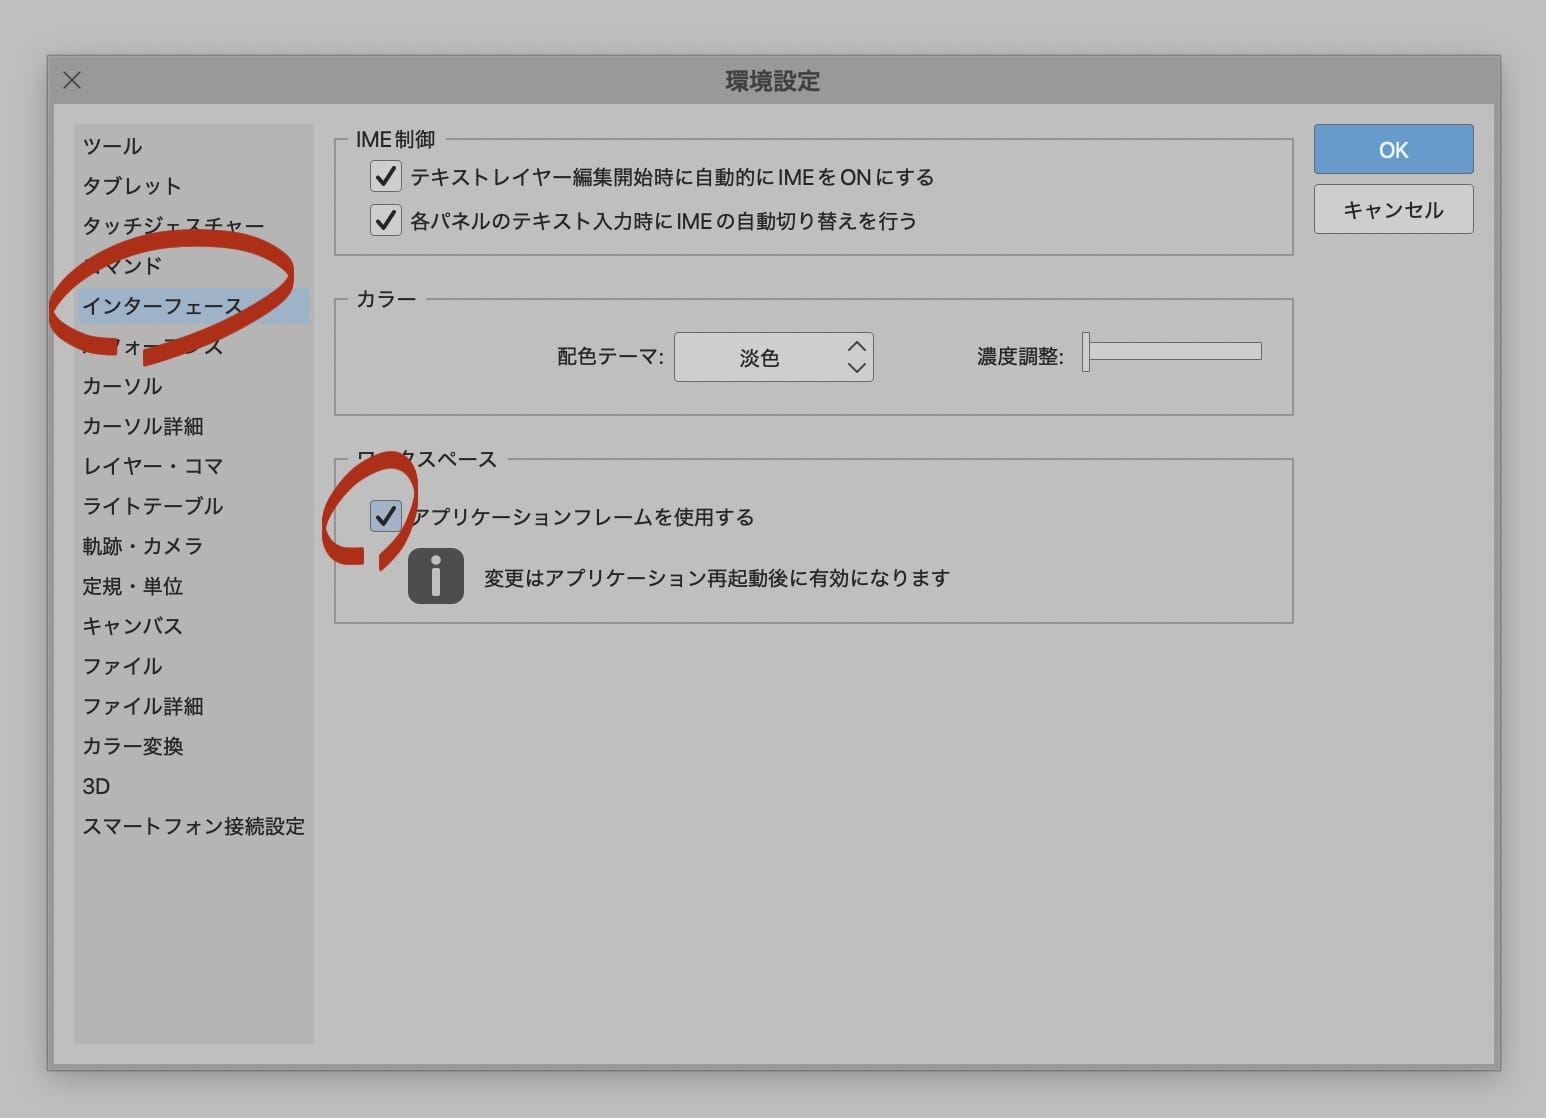Switch to the インターフェース settings page

click(163, 306)
